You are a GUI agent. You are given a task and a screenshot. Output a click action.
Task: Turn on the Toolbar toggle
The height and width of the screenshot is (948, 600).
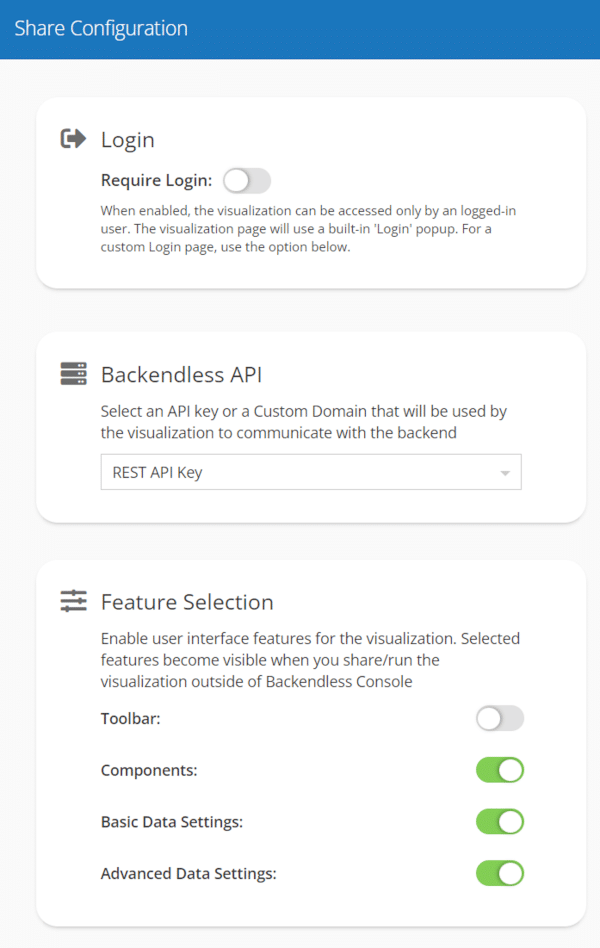point(500,718)
